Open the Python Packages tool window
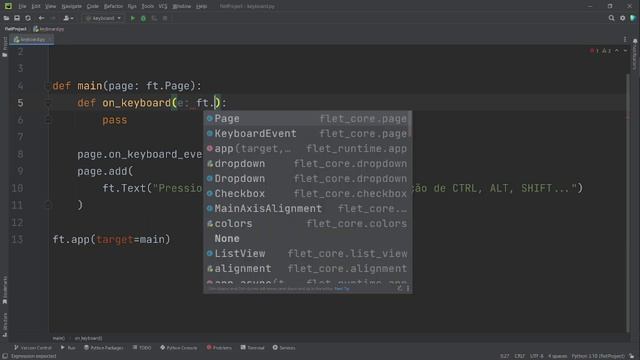This screenshot has width=640, height=360. coord(104,348)
